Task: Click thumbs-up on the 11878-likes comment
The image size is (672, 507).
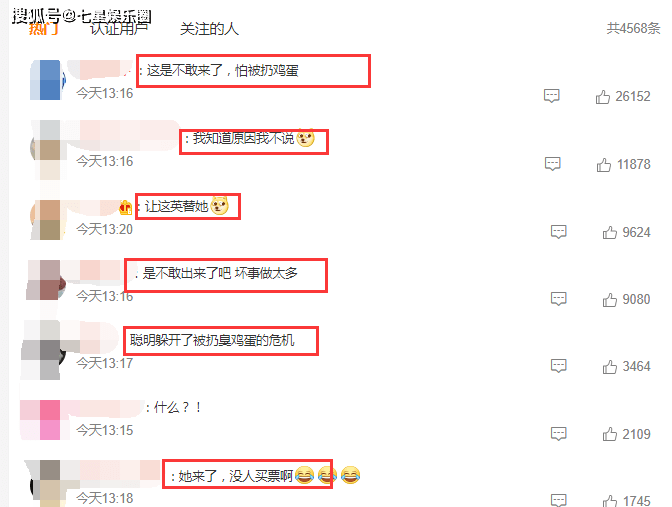Action: coord(603,165)
